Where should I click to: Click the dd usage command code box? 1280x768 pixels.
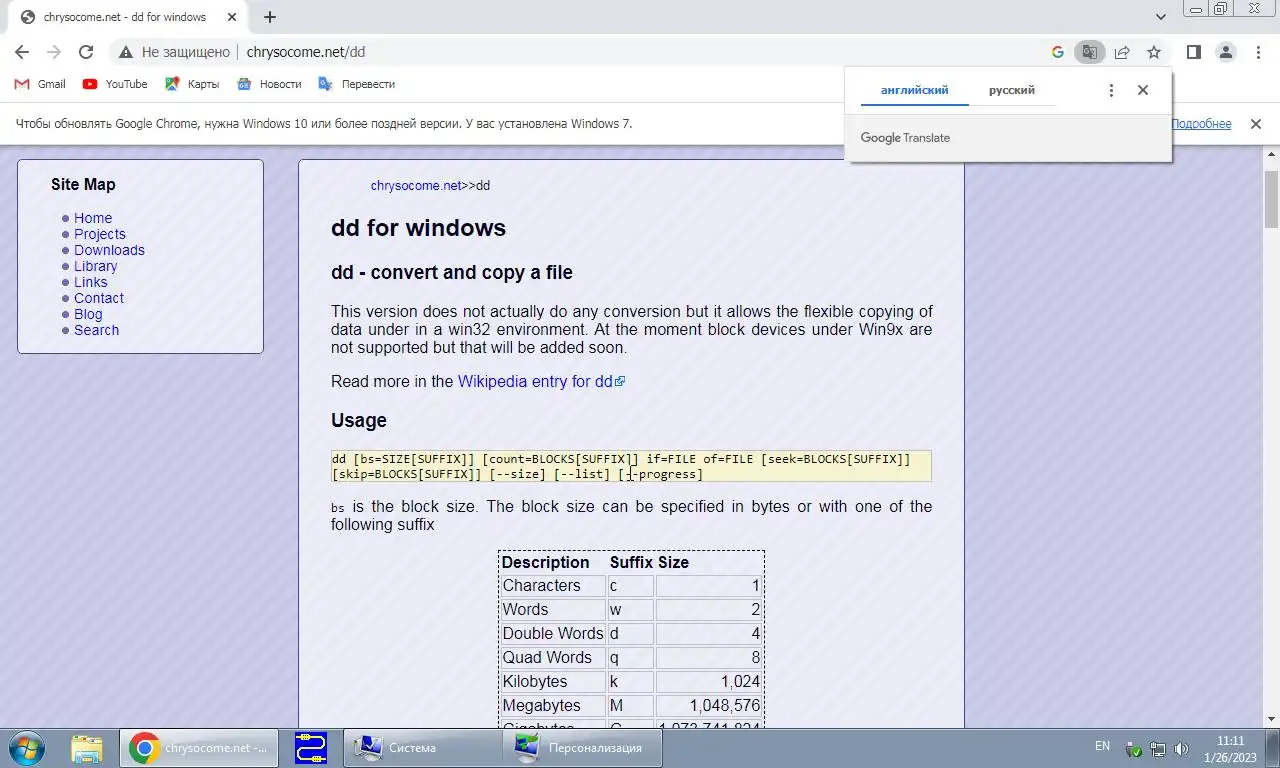tap(631, 466)
